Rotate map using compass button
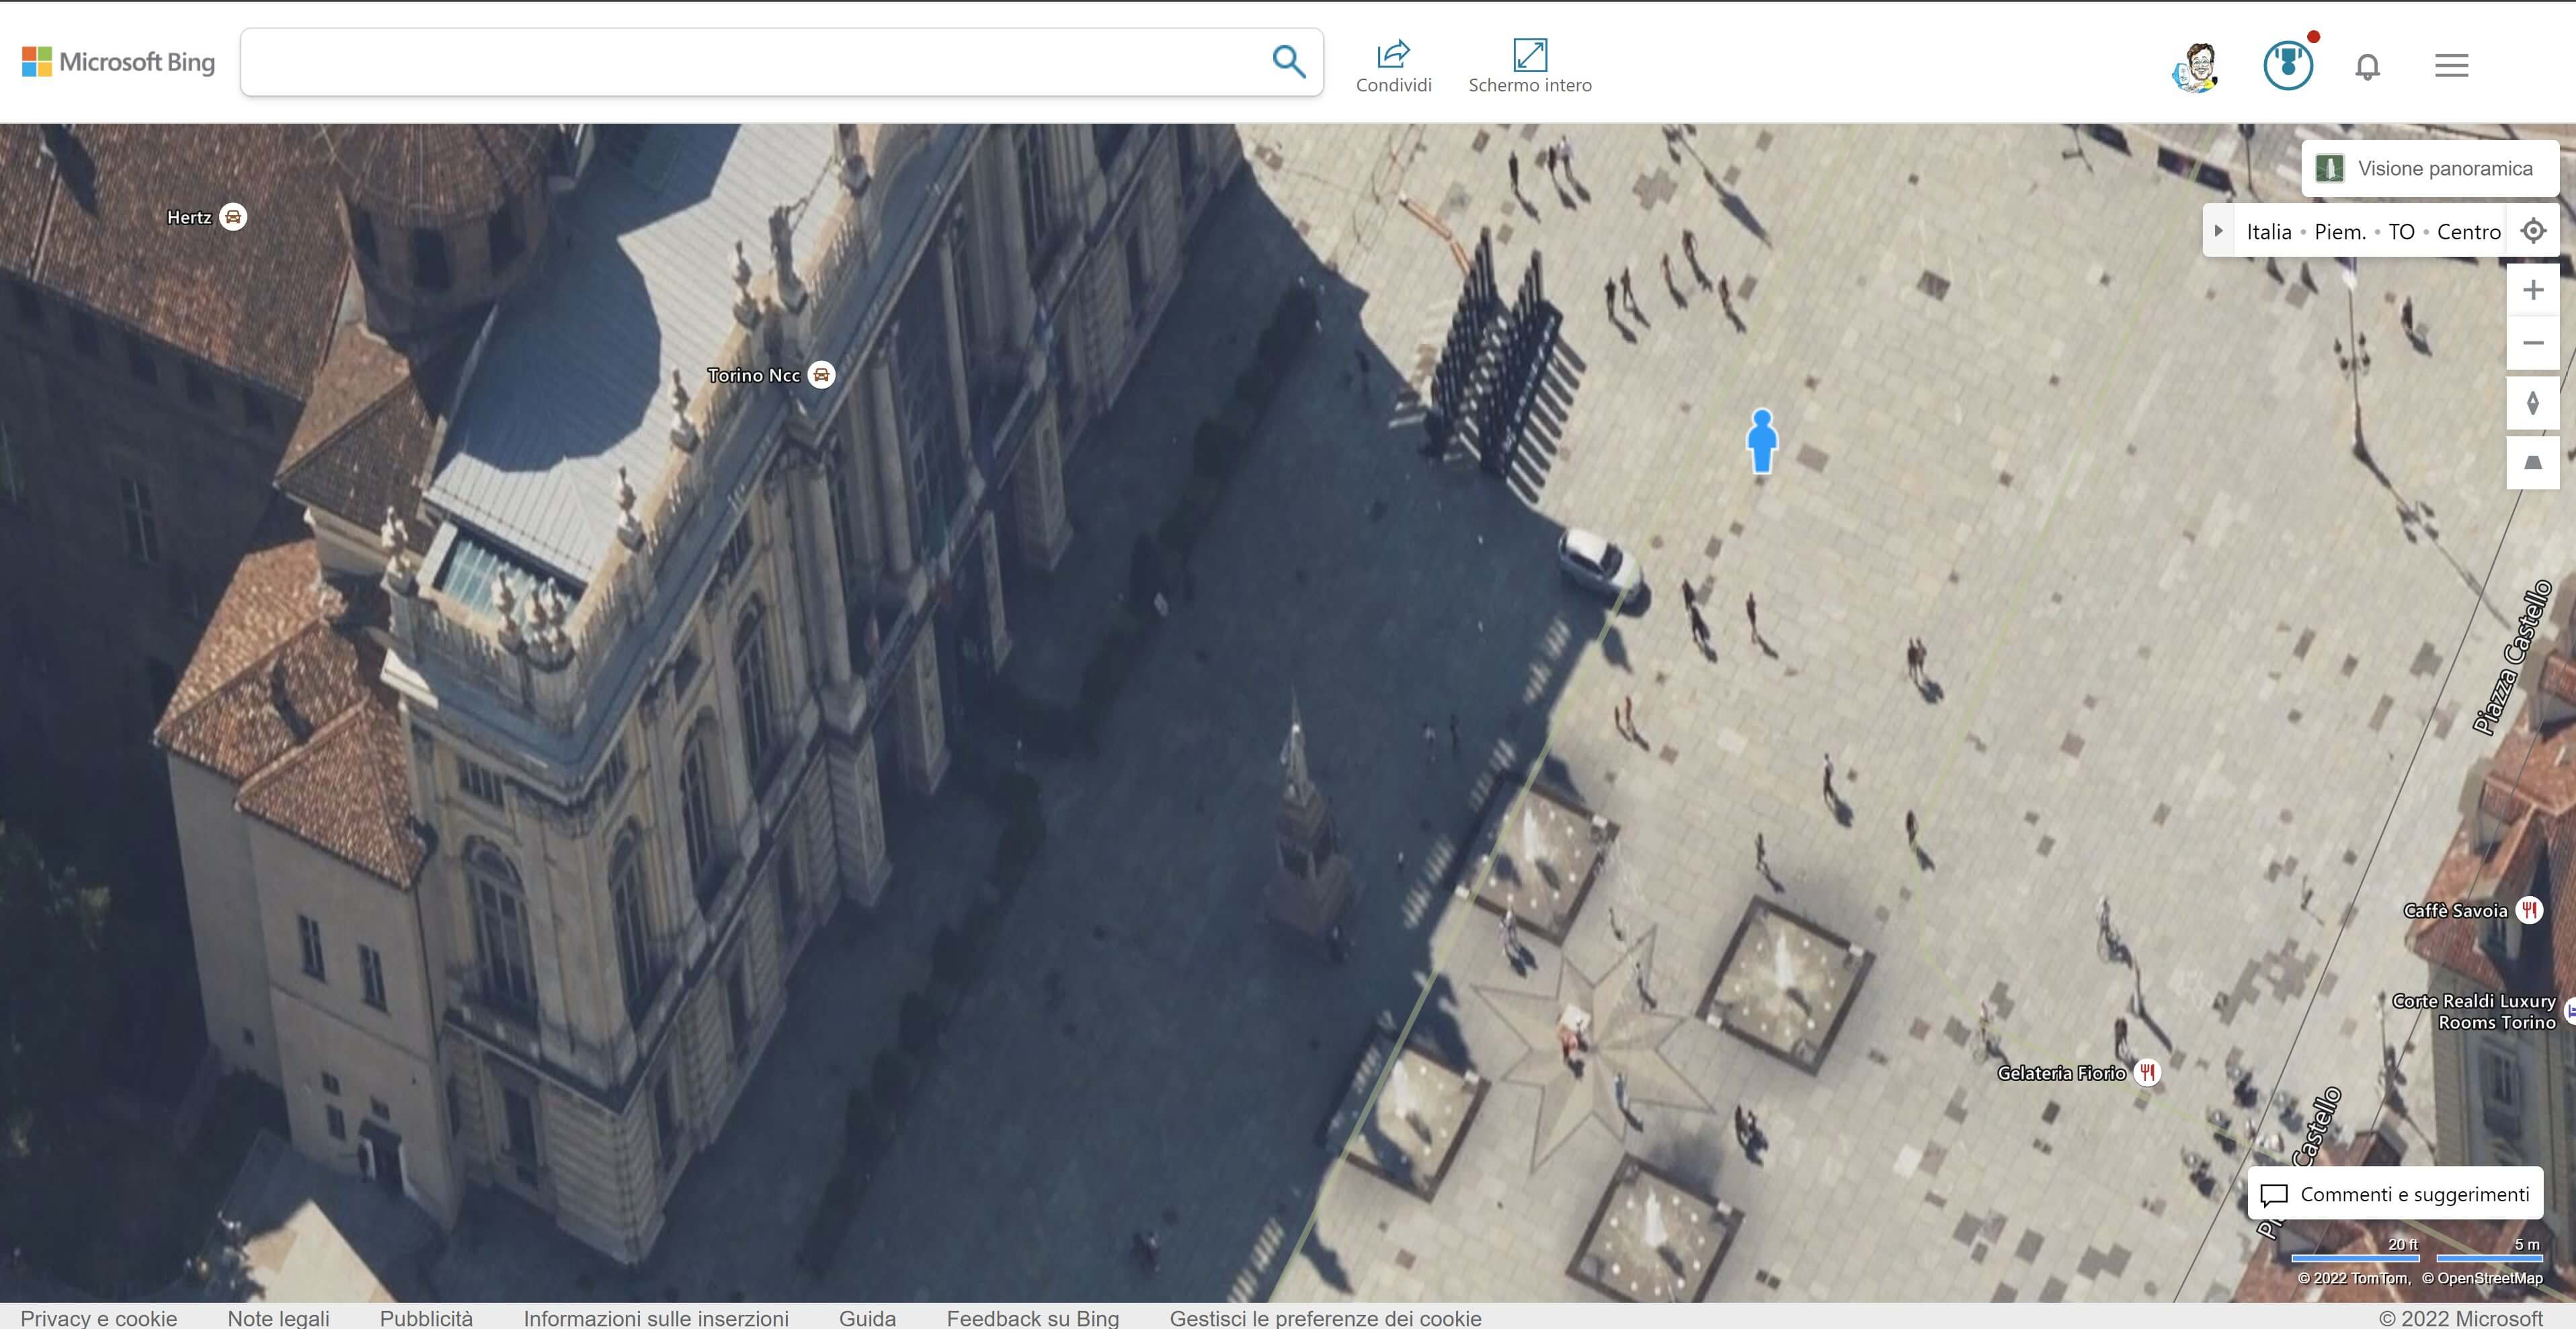Image resolution: width=2576 pixels, height=1329 pixels. (x=2533, y=403)
